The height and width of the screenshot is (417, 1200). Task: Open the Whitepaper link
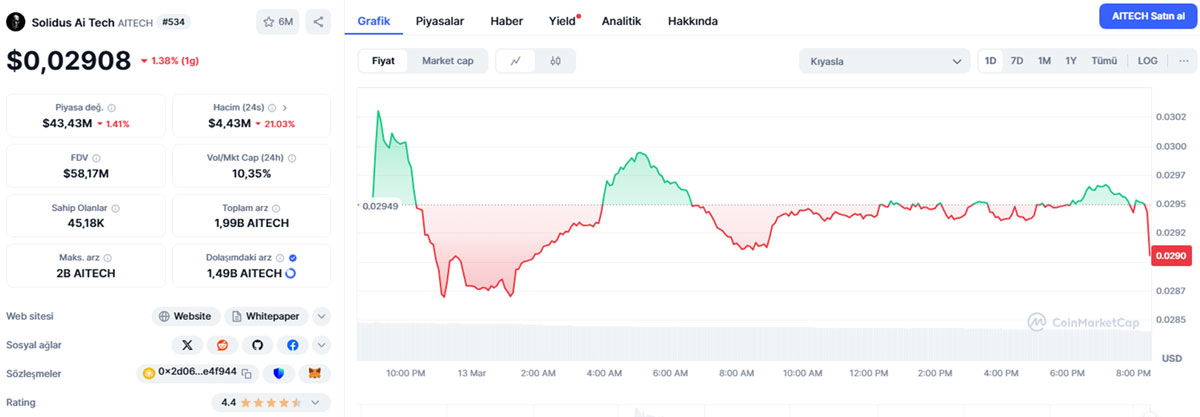pyautogui.click(x=266, y=316)
